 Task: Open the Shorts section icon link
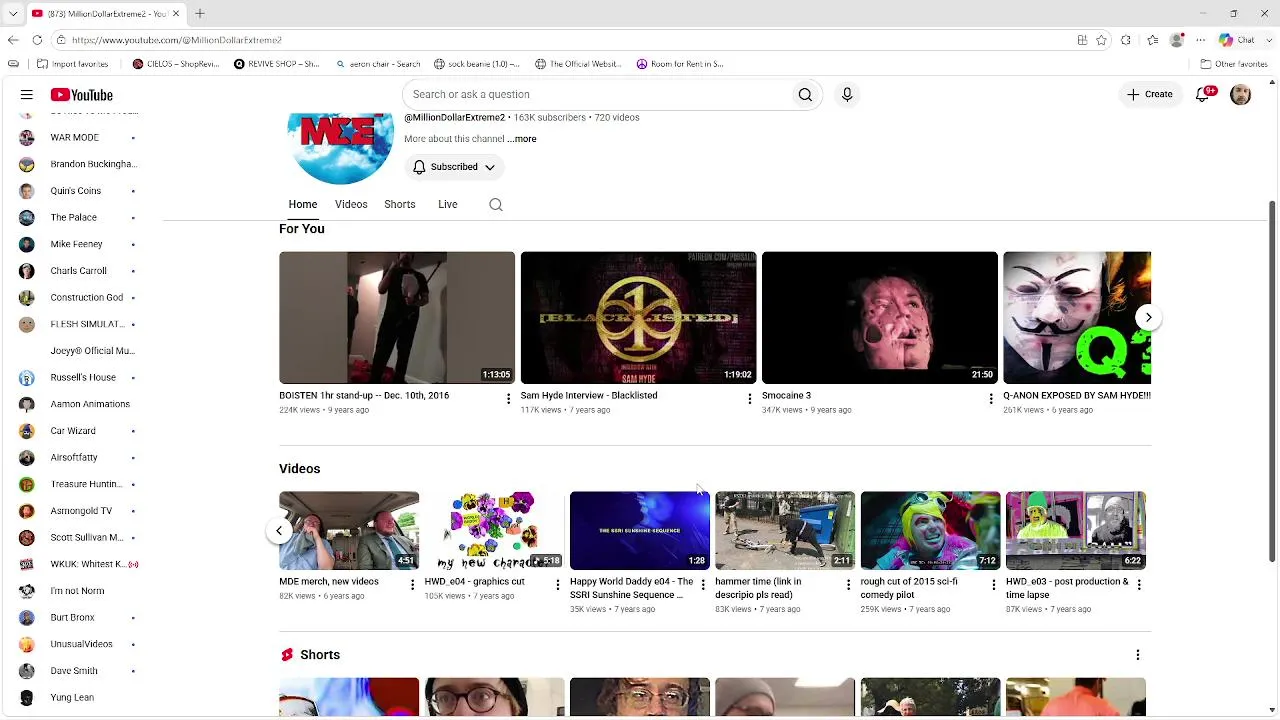(287, 655)
